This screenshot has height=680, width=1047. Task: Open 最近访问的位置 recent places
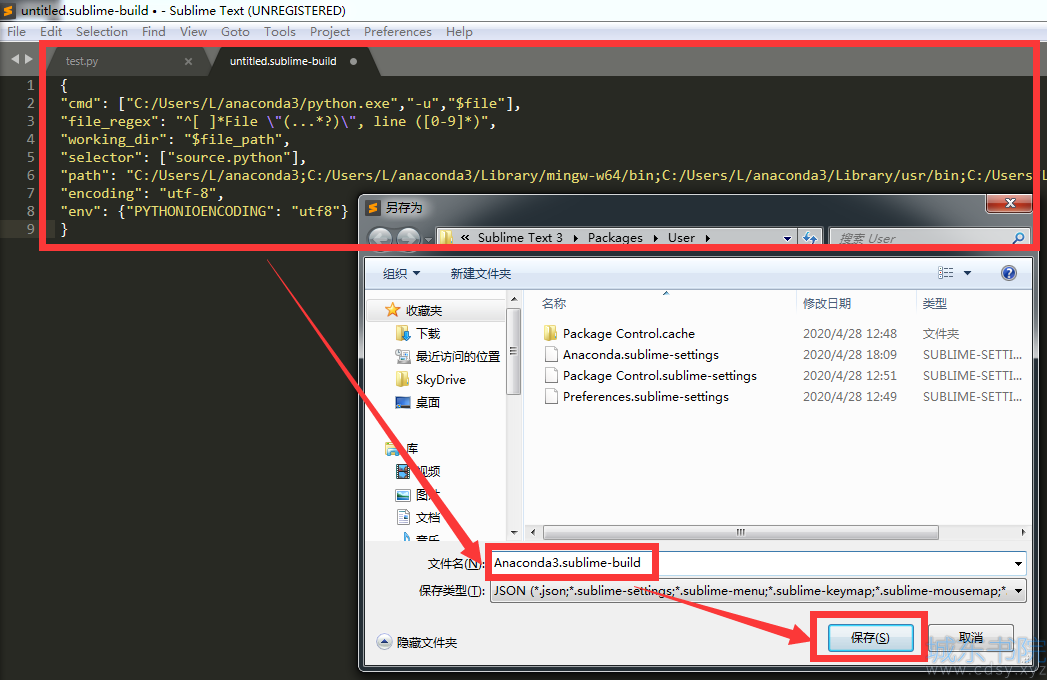(447, 356)
